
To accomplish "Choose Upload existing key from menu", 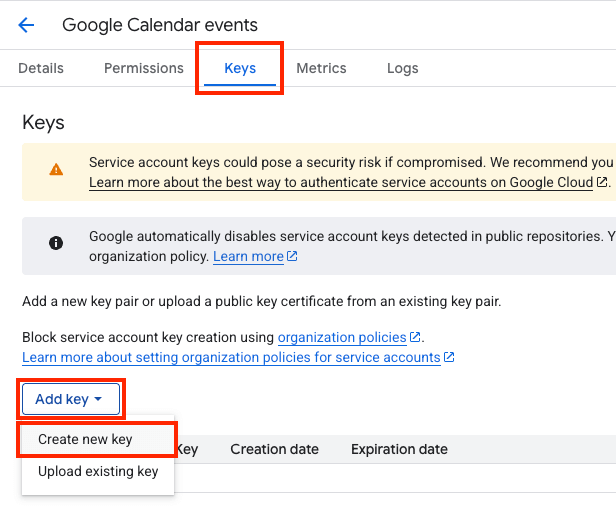I will [x=98, y=472].
